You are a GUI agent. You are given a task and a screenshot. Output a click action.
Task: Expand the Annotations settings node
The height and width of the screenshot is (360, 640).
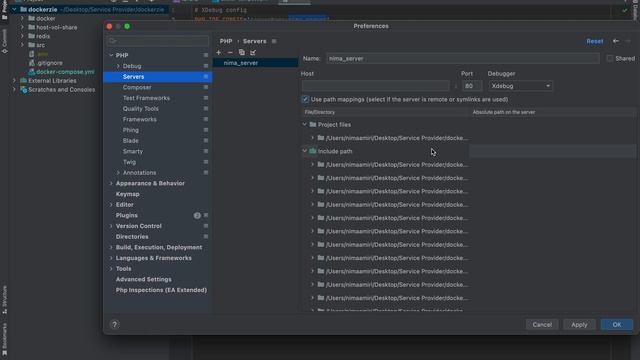click(x=118, y=173)
